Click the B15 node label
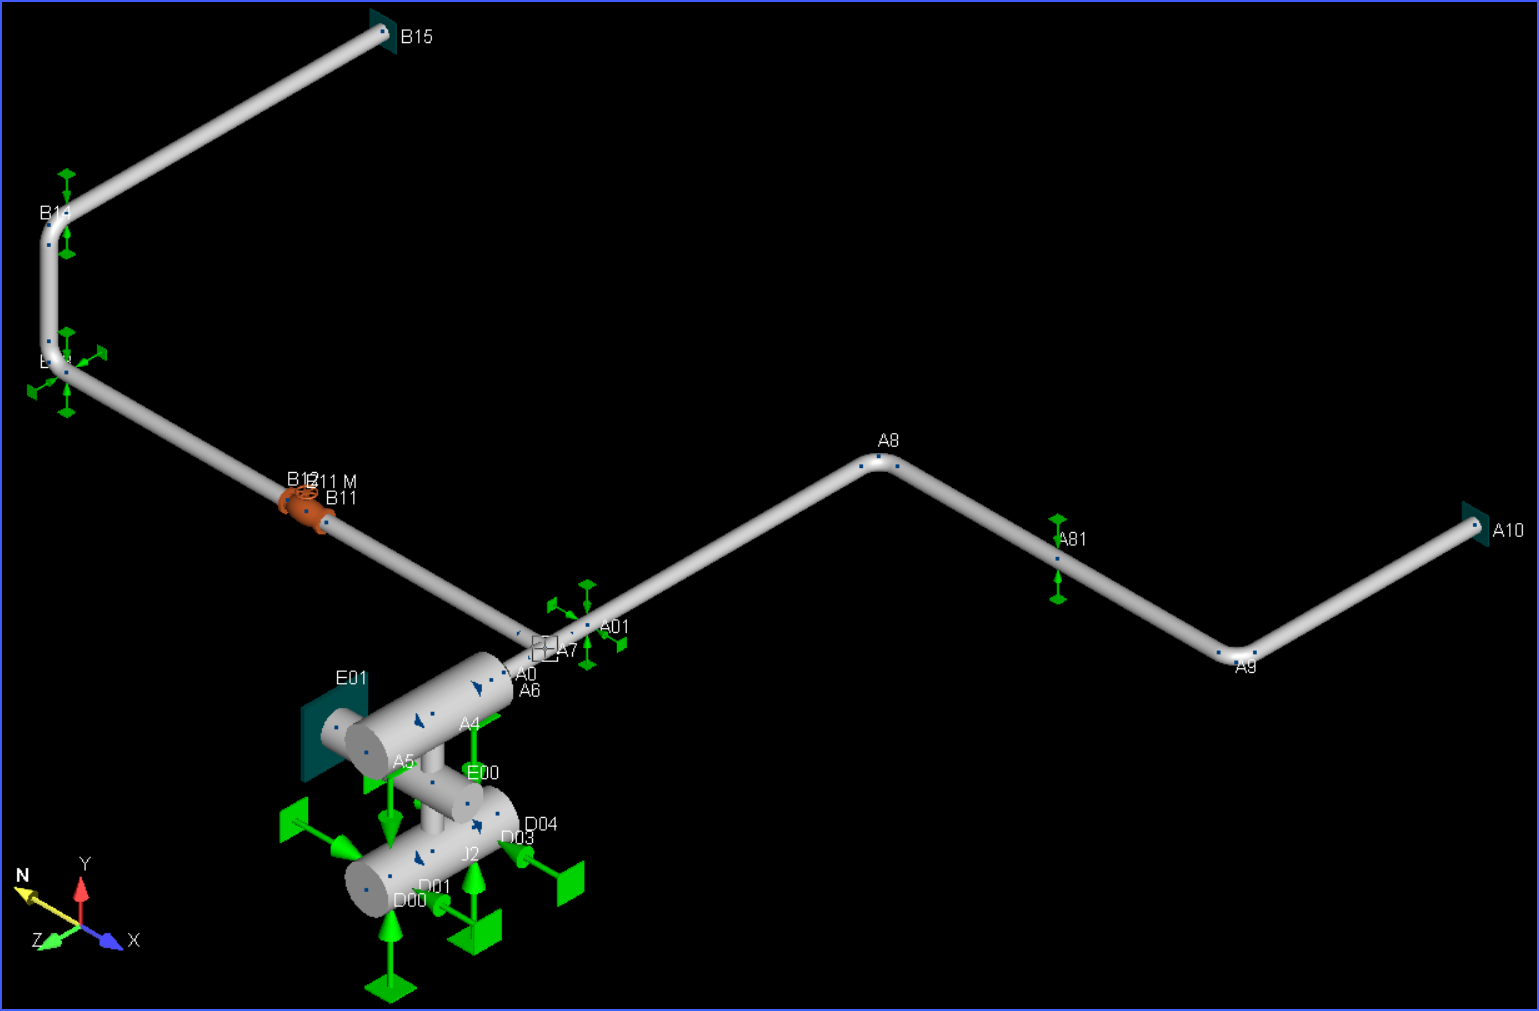The height and width of the screenshot is (1011, 1539). tap(417, 37)
